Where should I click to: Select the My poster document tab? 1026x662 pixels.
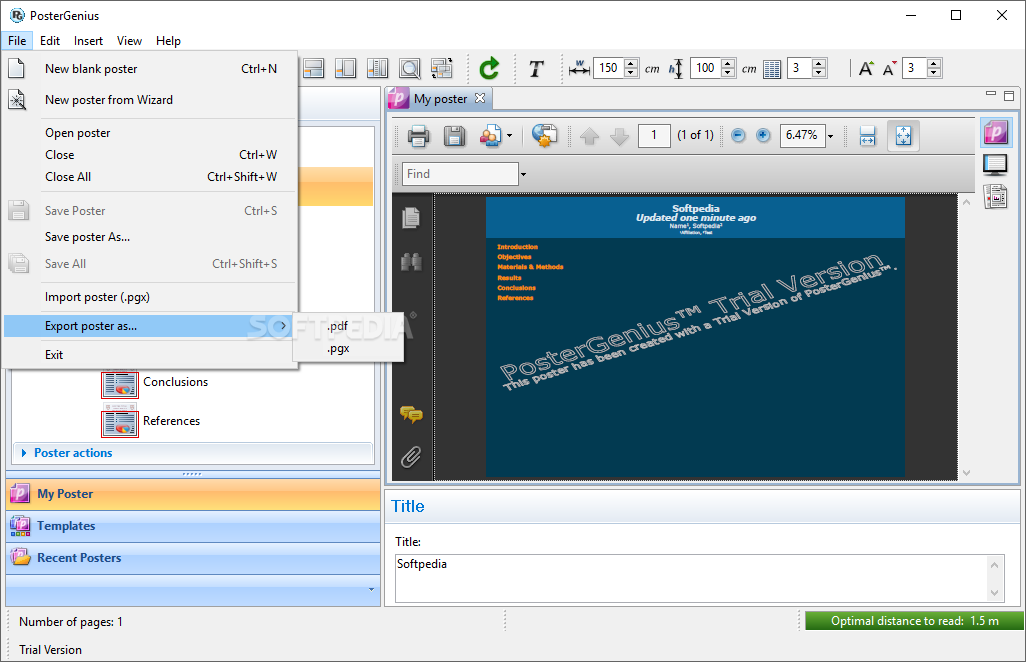tap(438, 99)
